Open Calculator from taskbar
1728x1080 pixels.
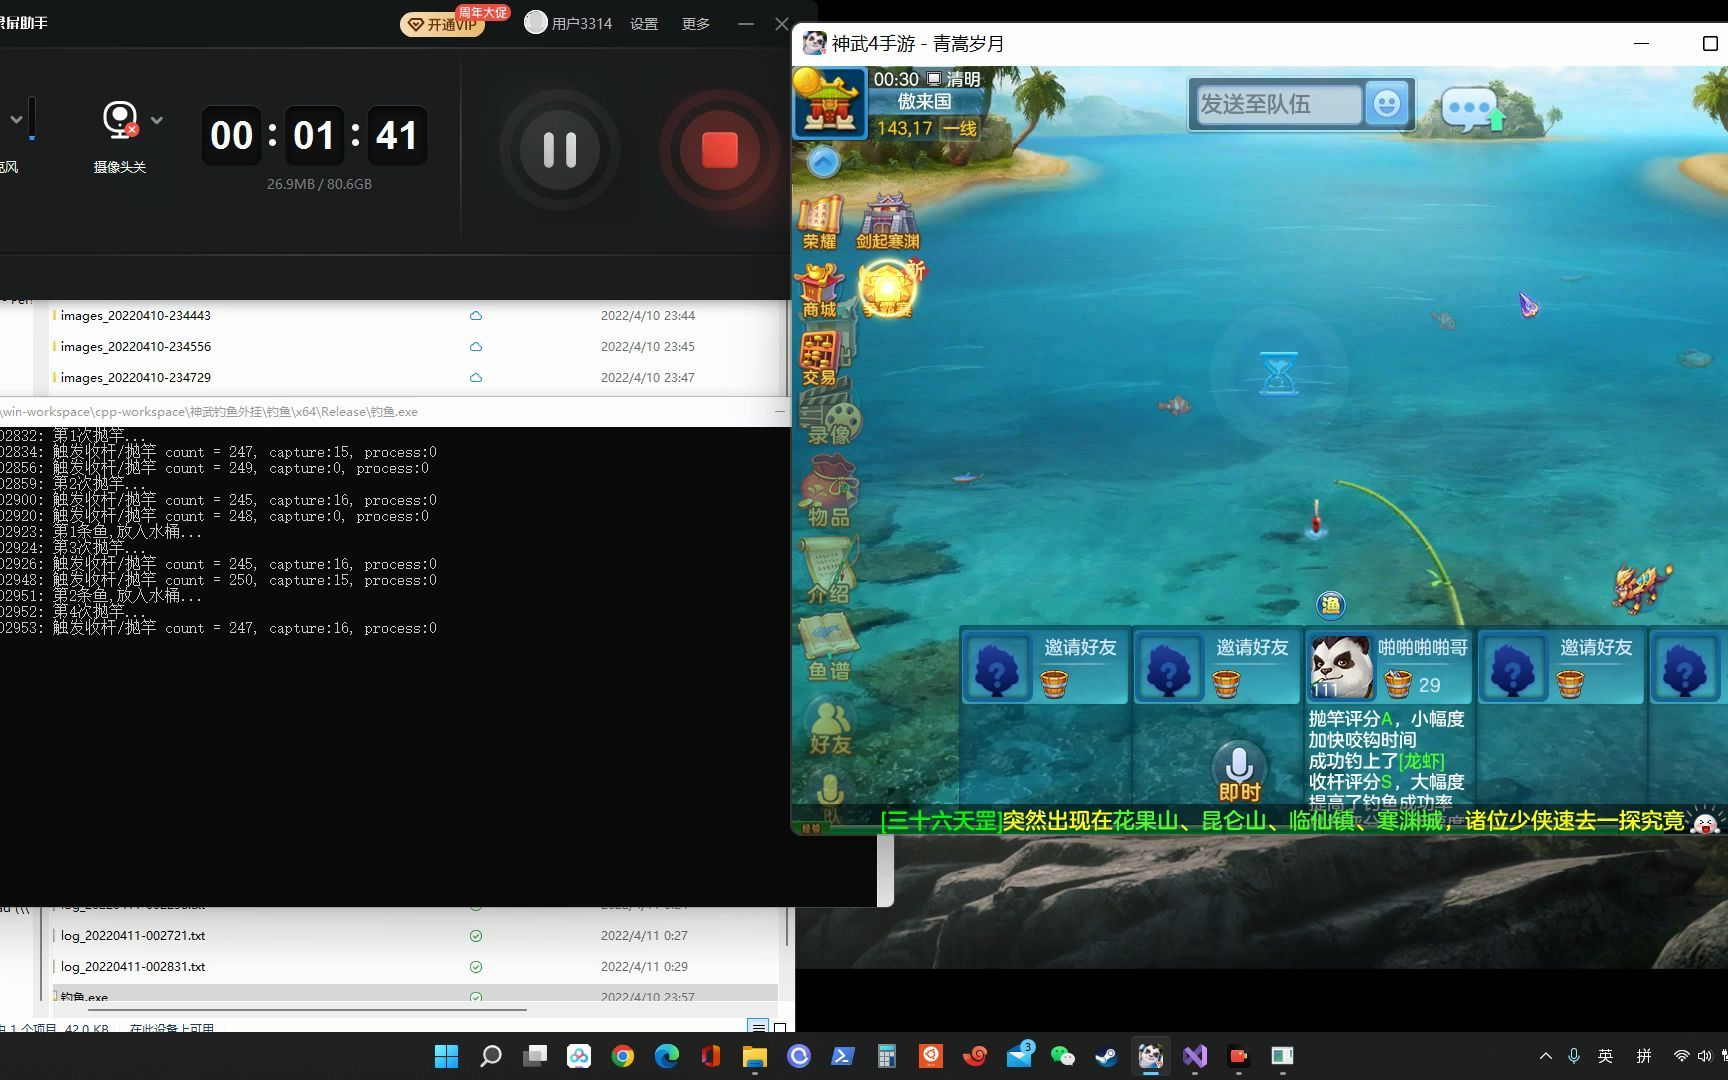tap(887, 1056)
